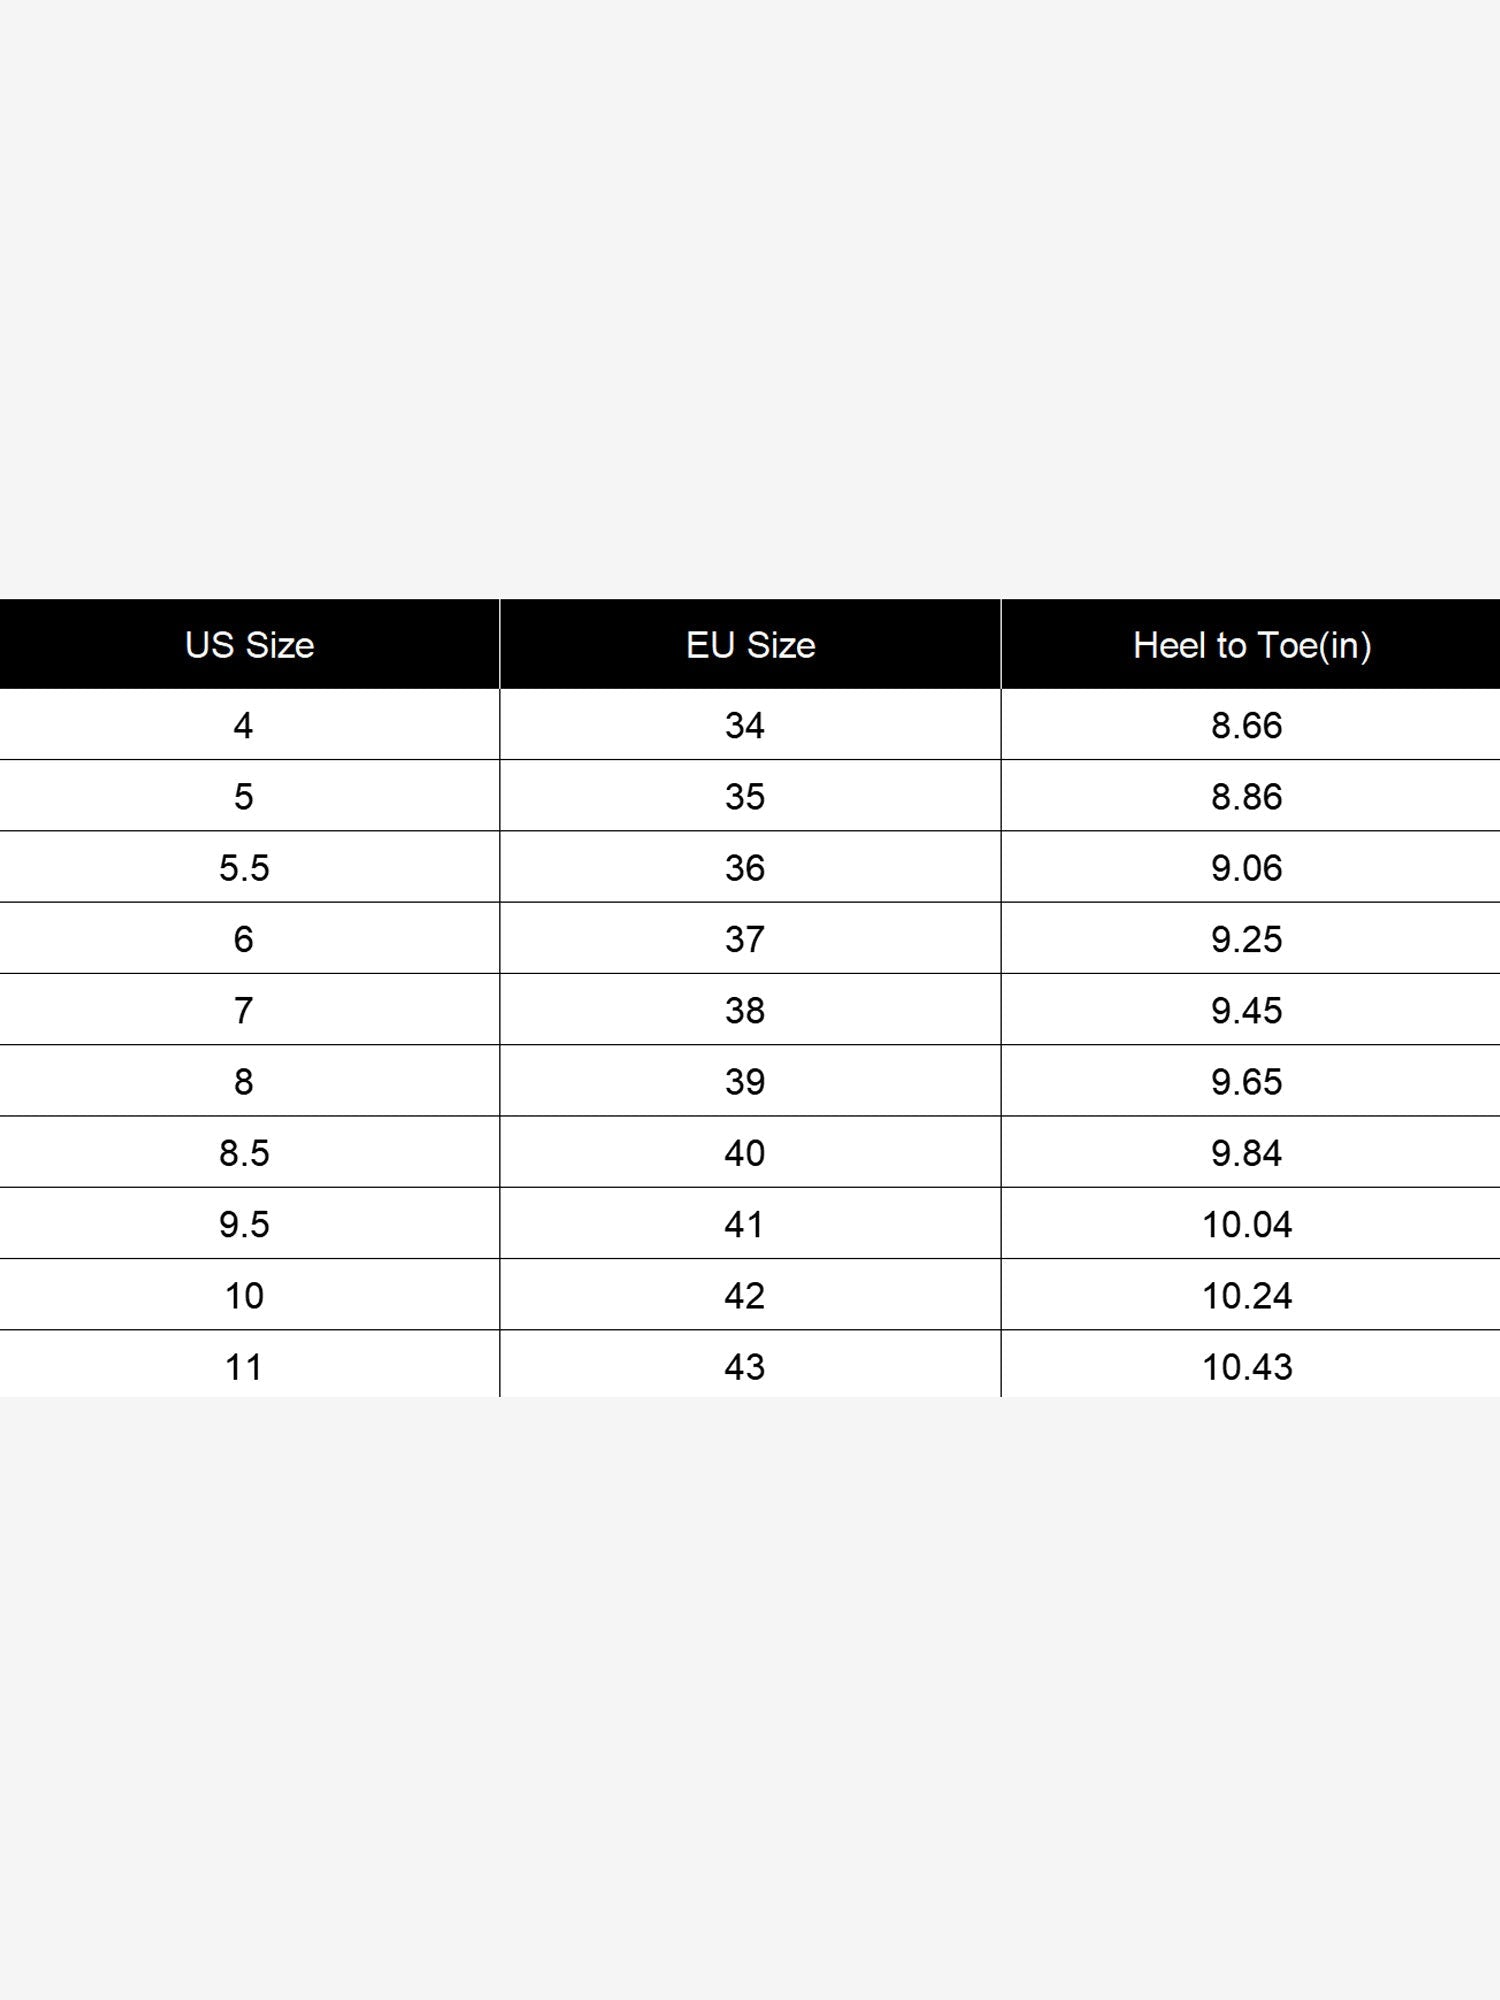
Task: Click EU size 37 cell
Action: [x=750, y=938]
